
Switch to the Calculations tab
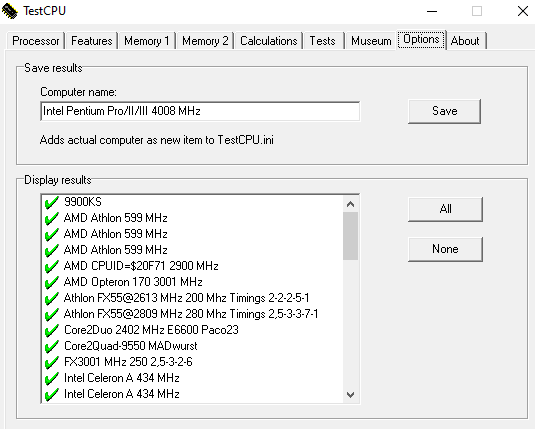[269, 41]
